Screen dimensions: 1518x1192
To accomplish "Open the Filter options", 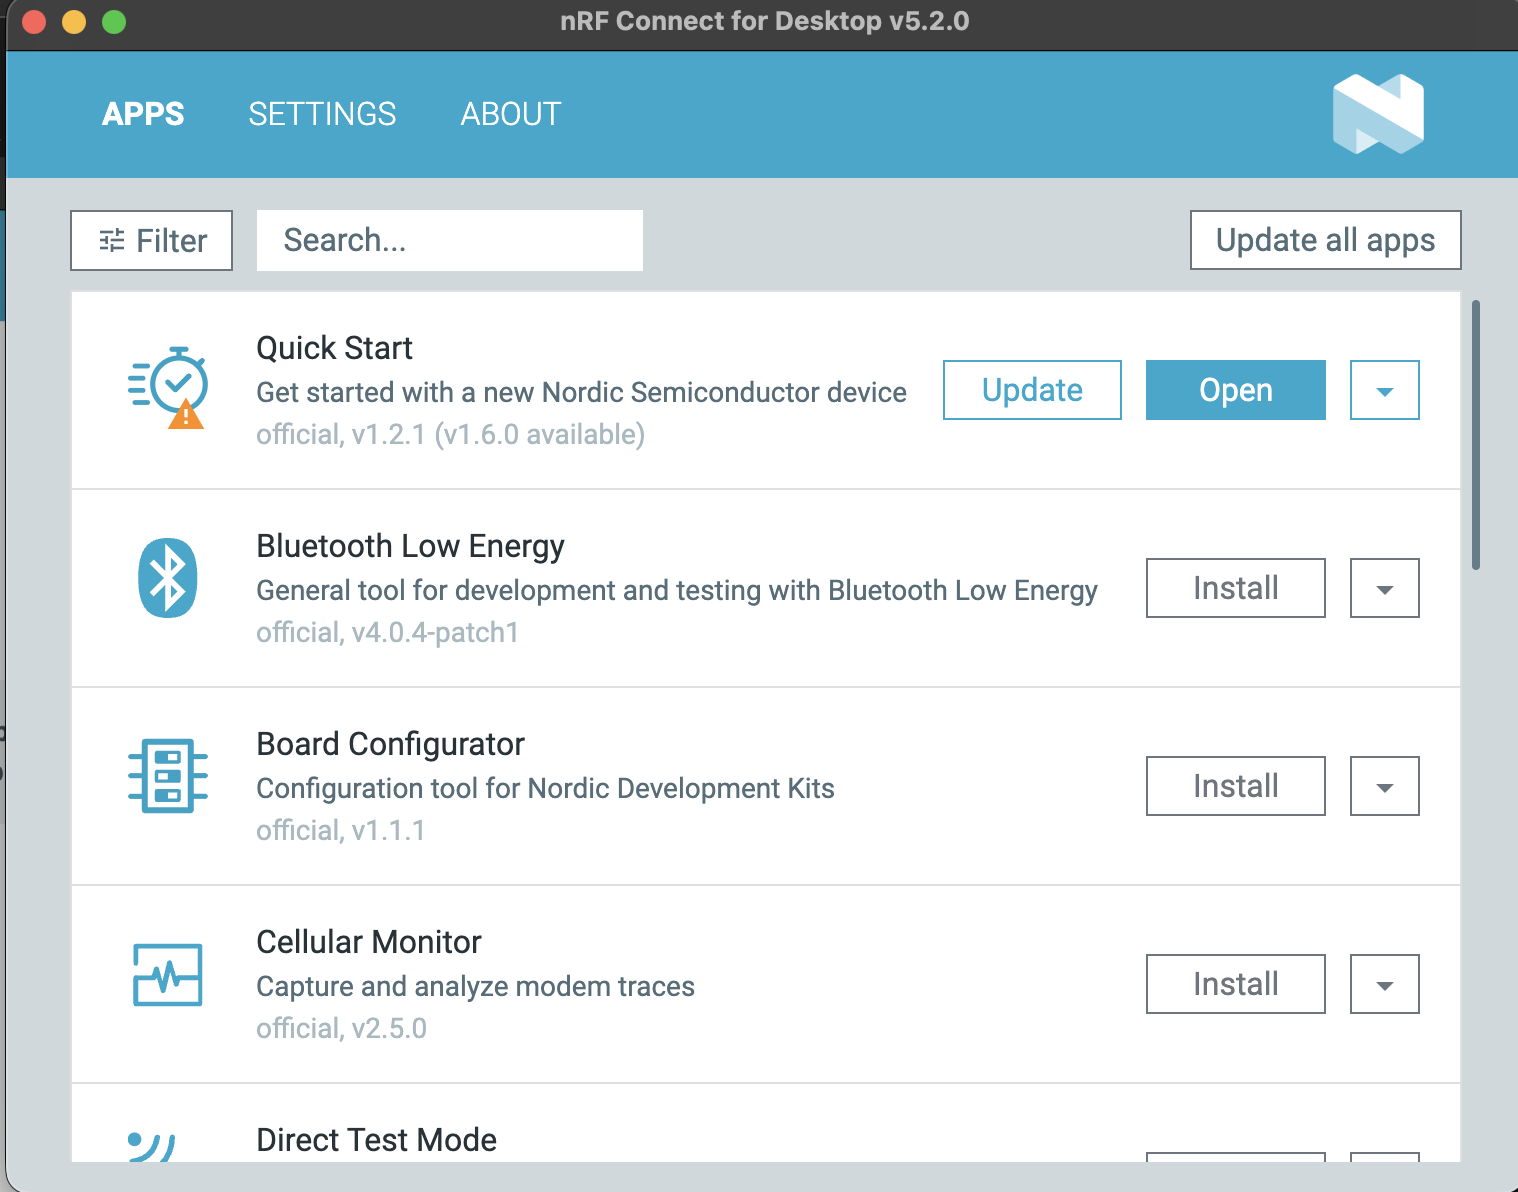I will coord(151,240).
